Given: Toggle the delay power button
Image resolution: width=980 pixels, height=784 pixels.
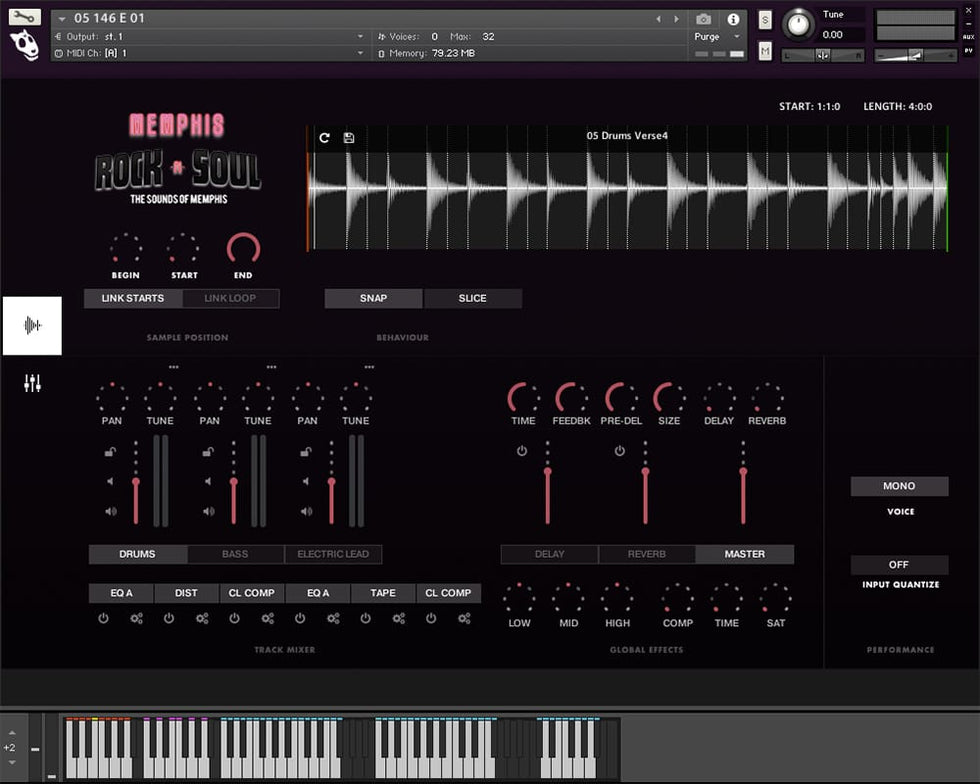Looking at the screenshot, I should pos(522,451).
